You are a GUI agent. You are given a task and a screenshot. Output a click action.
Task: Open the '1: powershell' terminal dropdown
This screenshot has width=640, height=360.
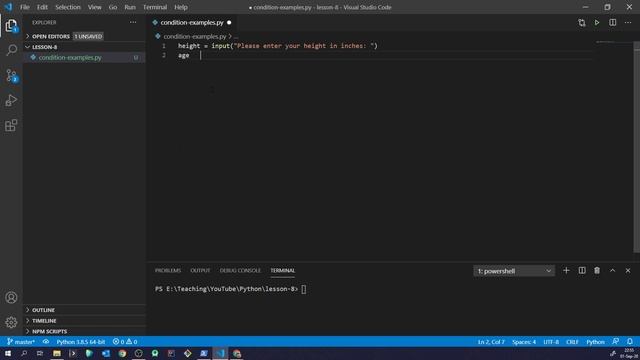pos(514,271)
